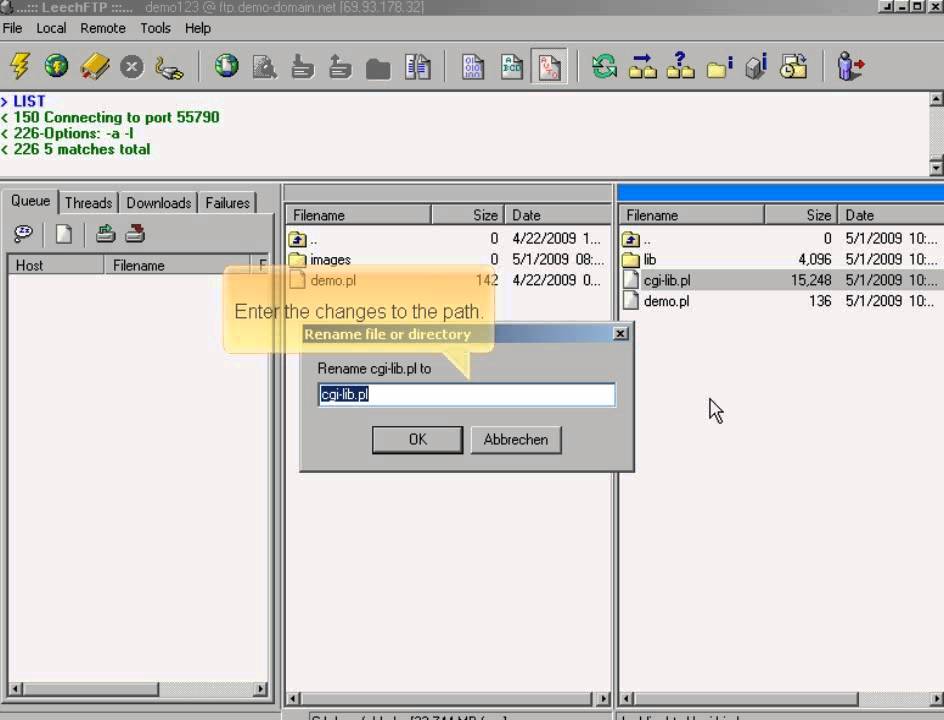
Task: Click the compare documents toolbar icon
Action: pos(417,67)
